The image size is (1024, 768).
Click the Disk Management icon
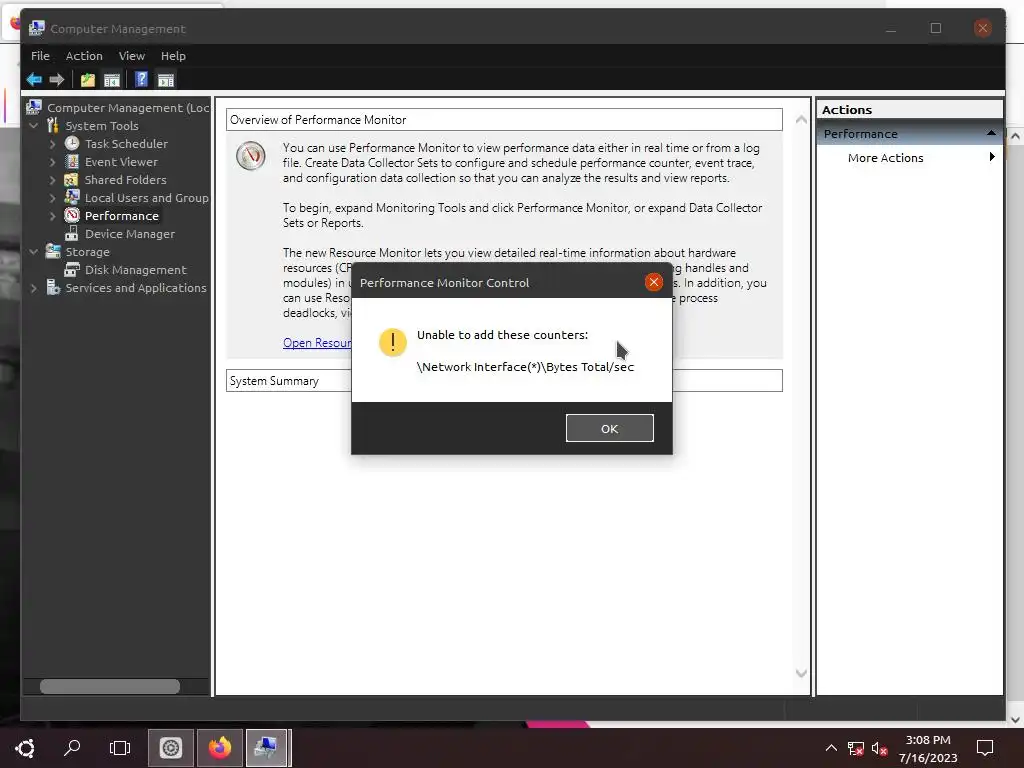pyautogui.click(x=72, y=269)
